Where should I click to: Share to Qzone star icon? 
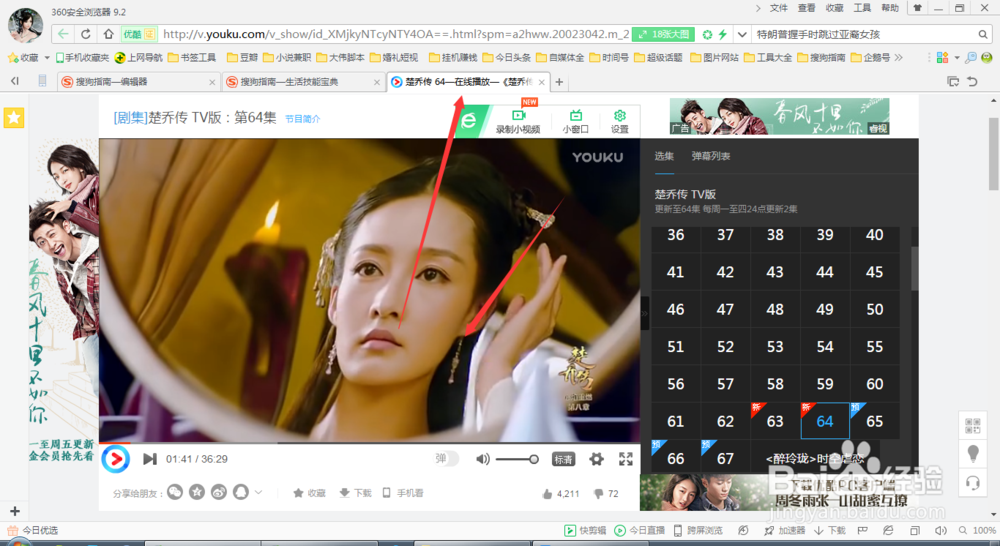tap(197, 492)
